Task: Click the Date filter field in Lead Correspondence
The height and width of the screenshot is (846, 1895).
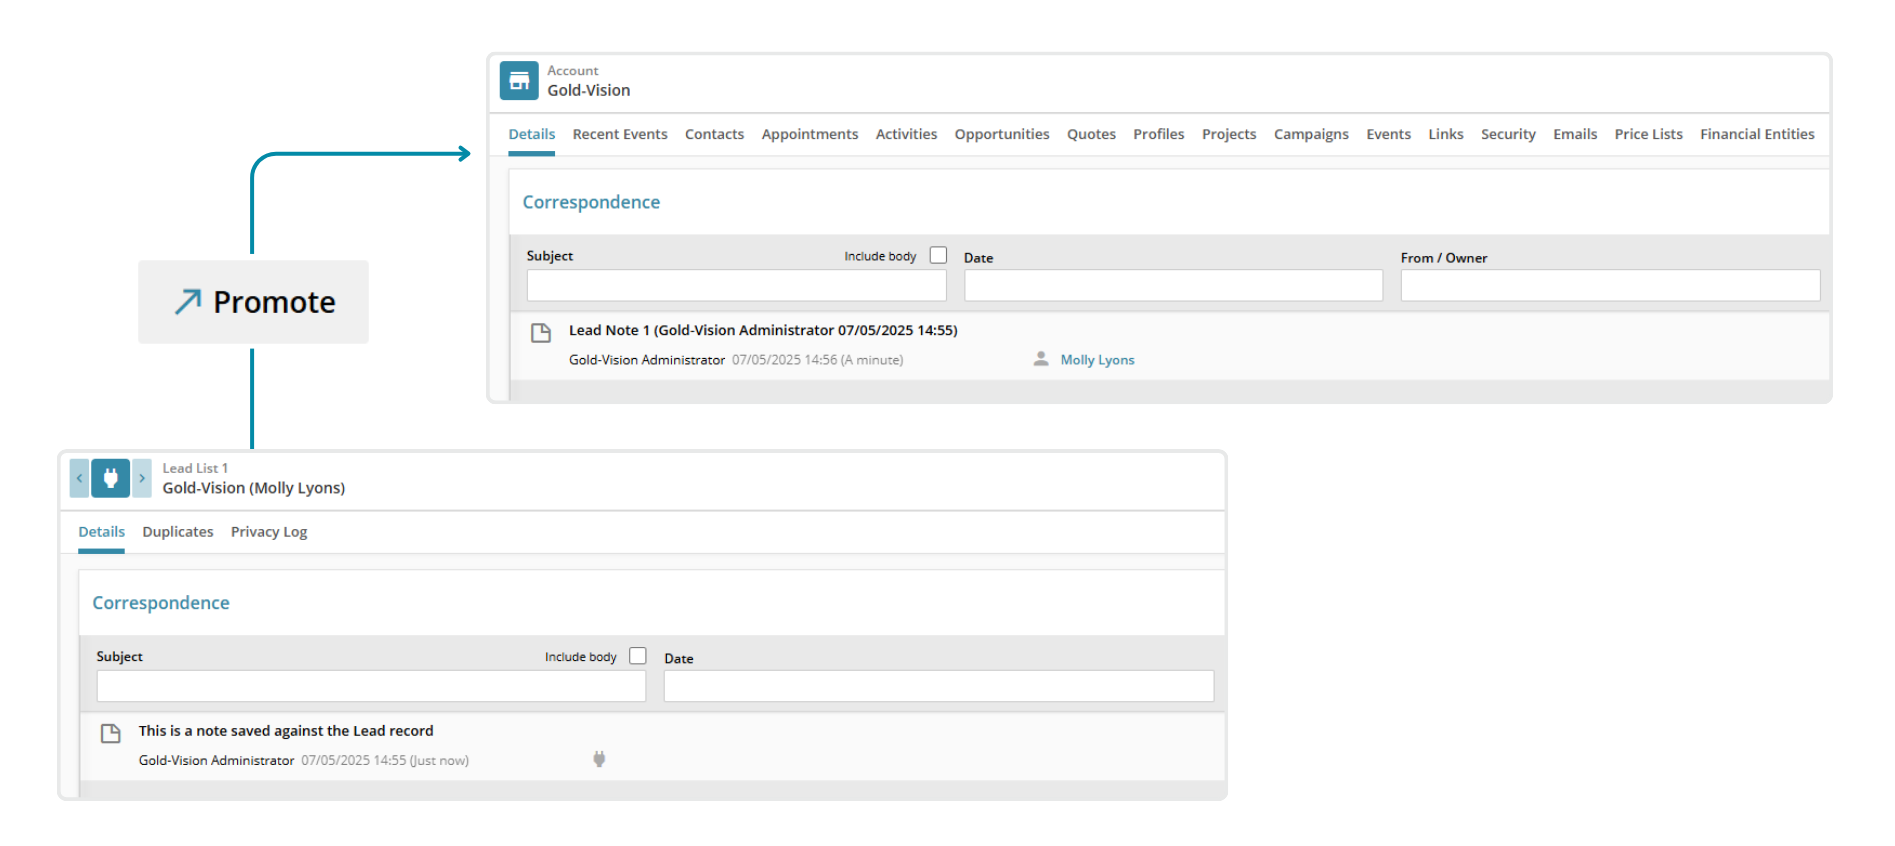Action: [x=938, y=686]
